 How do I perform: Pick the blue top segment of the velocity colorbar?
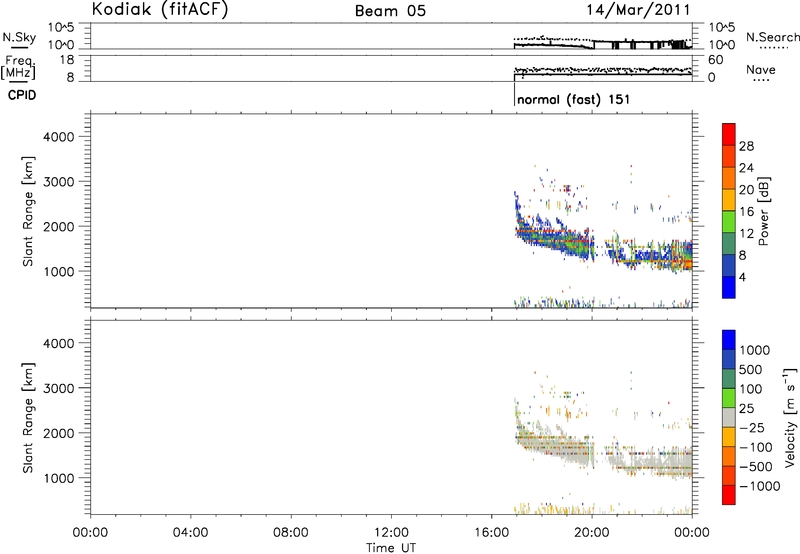click(729, 340)
